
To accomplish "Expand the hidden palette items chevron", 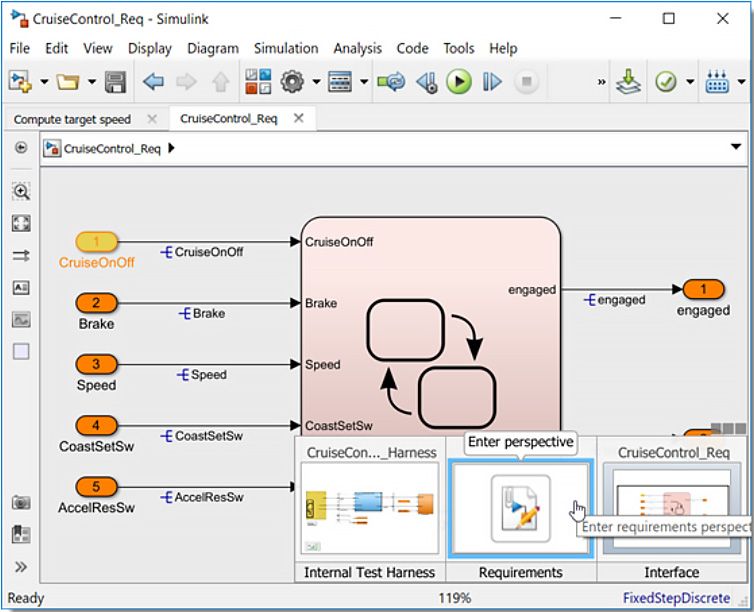I will pos(21,567).
